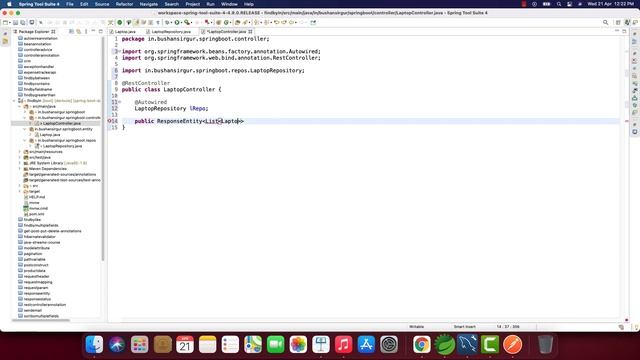
Task: Collapse the springboot.repos package node
Action: pos(25,141)
